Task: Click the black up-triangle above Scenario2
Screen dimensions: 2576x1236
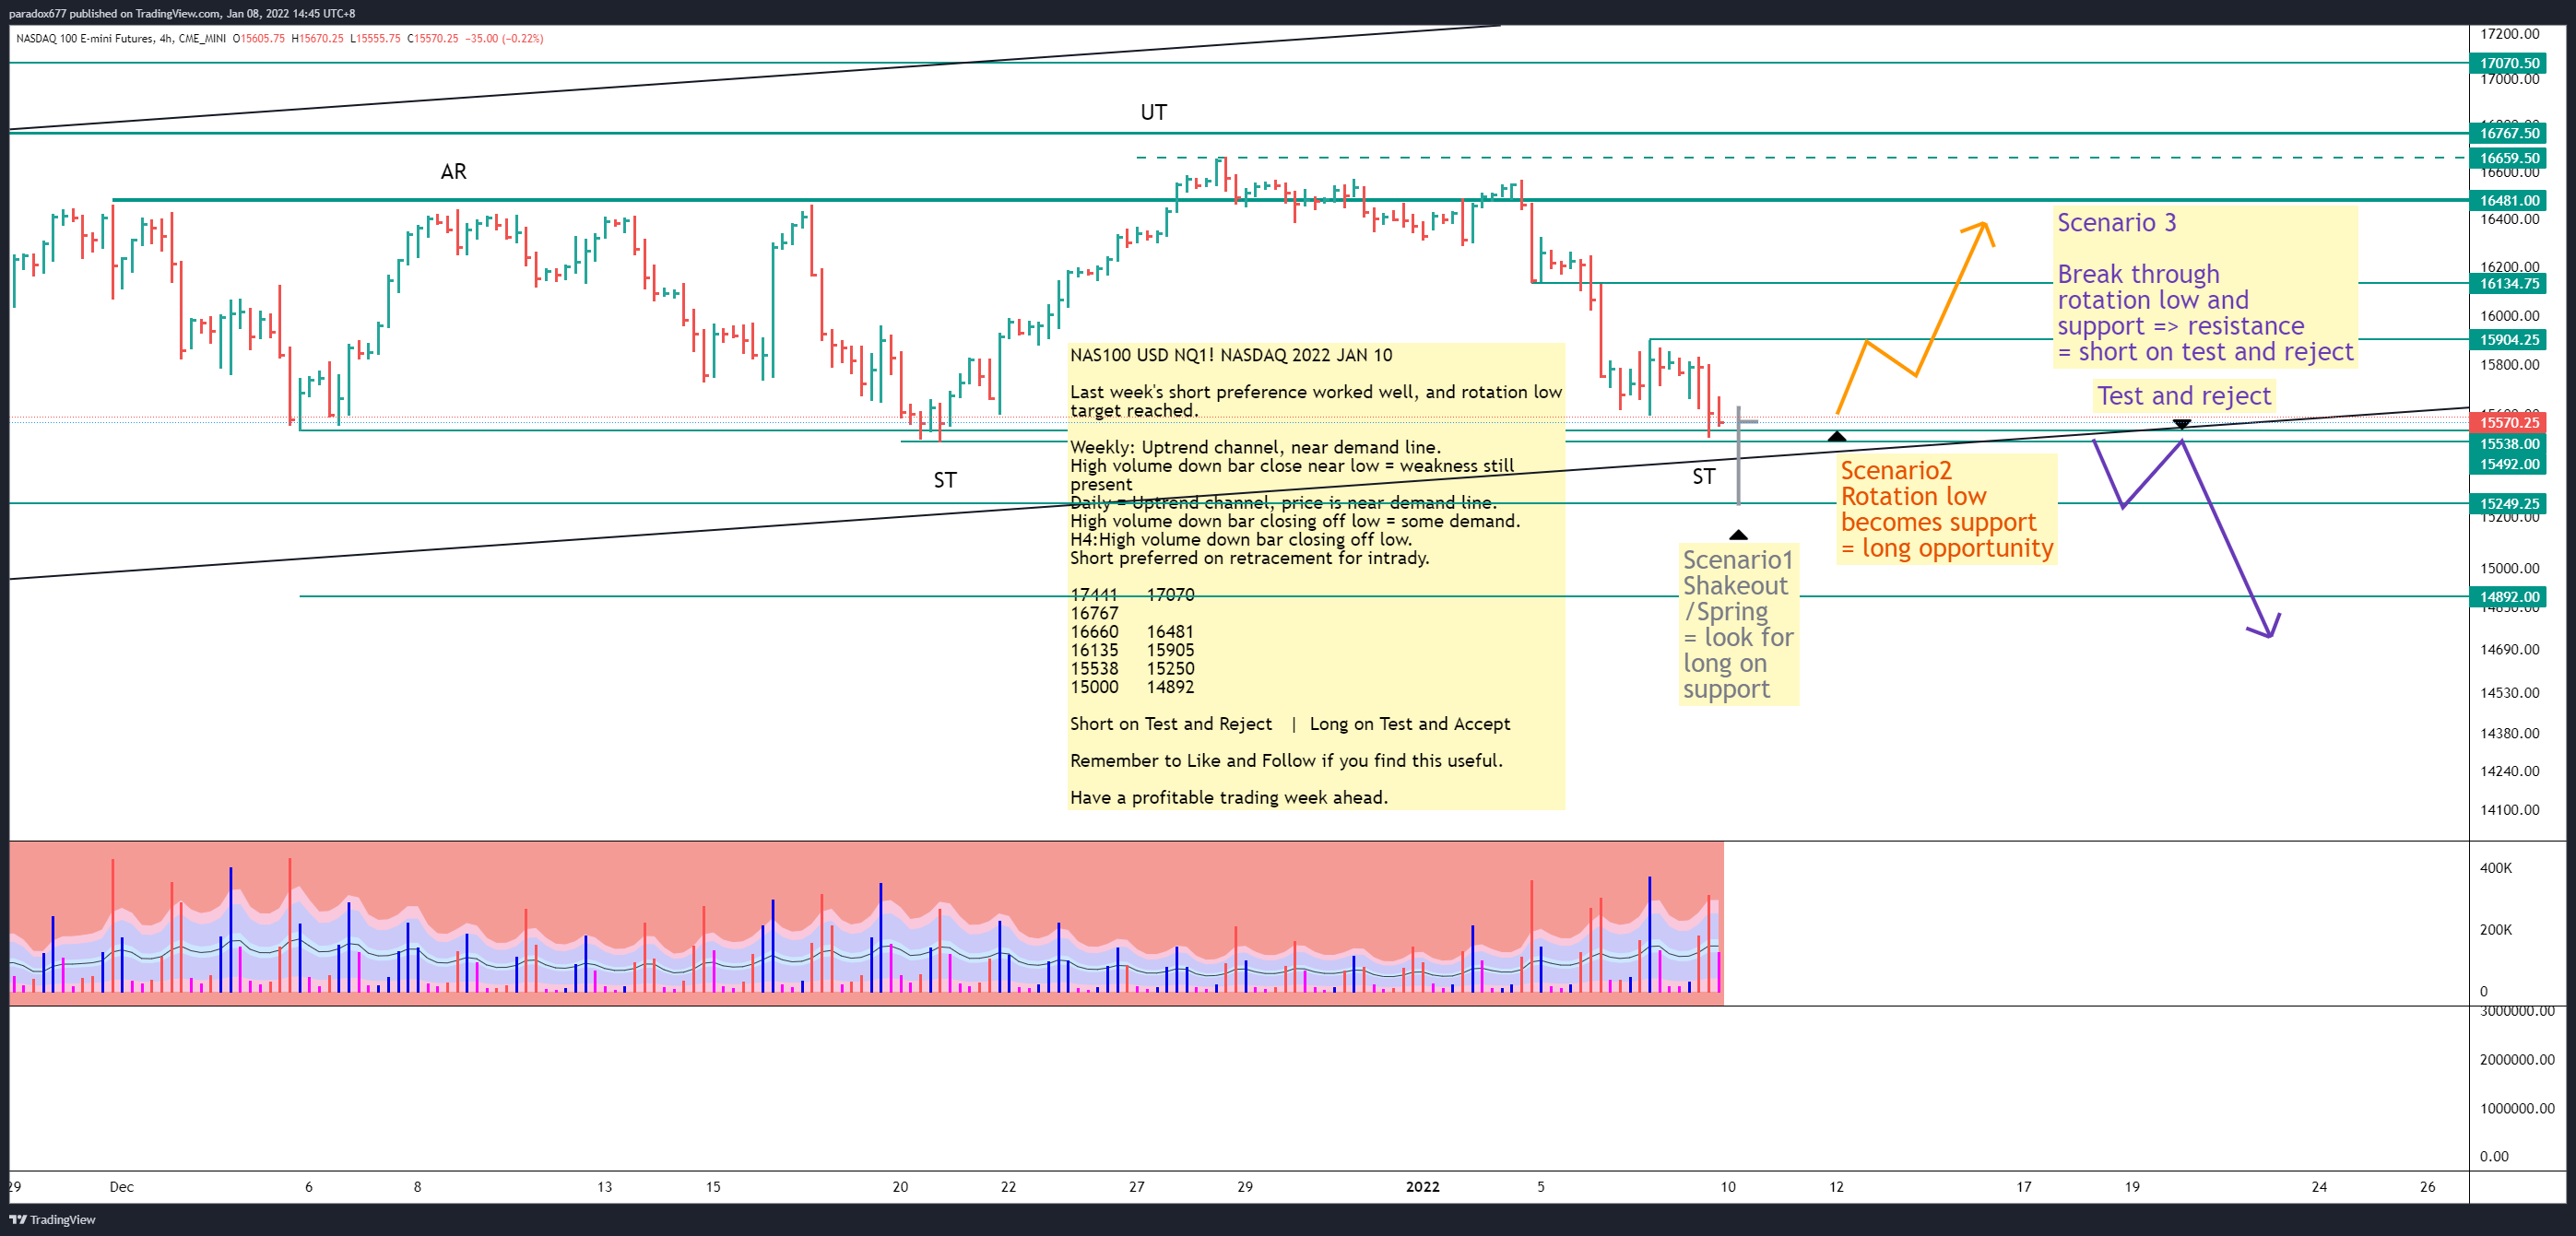Action: [x=1837, y=436]
